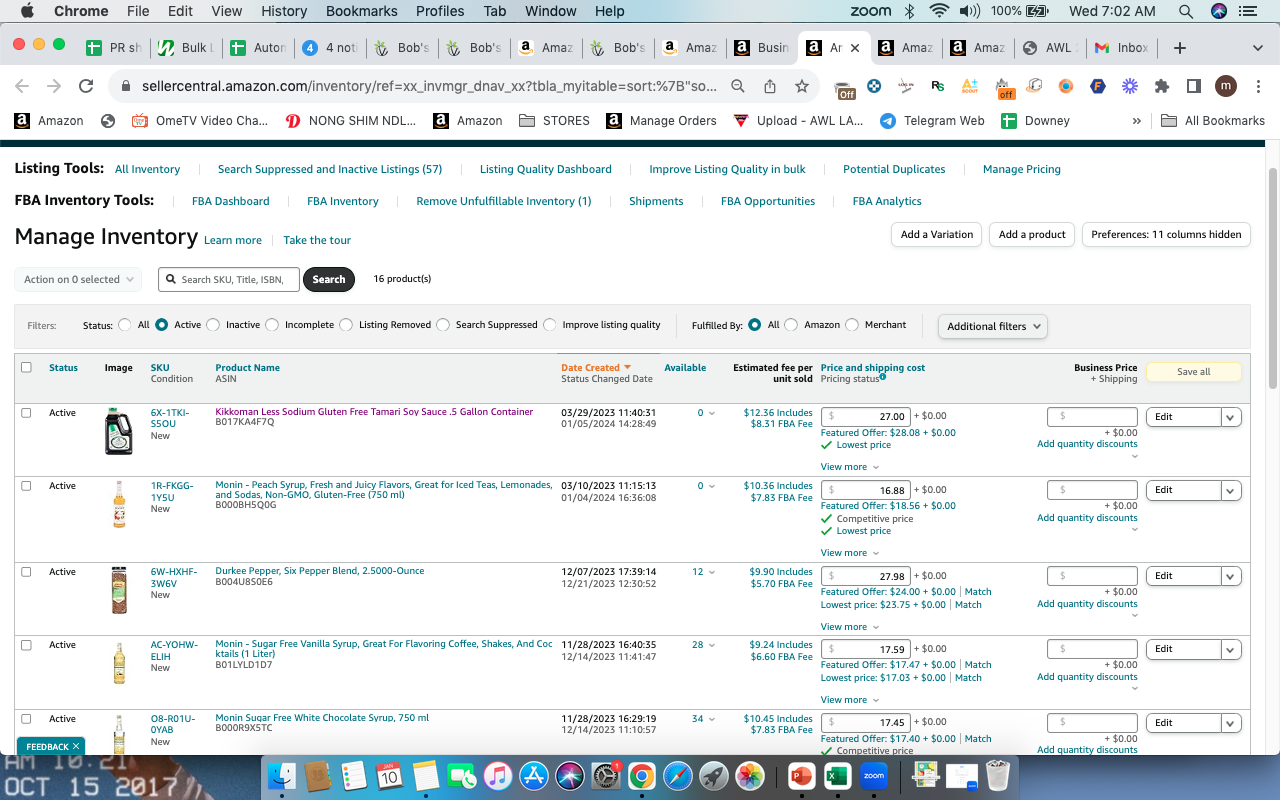The height and width of the screenshot is (800, 1280).
Task: Switch to the 'PR sh' browser tab
Action: coord(114,48)
